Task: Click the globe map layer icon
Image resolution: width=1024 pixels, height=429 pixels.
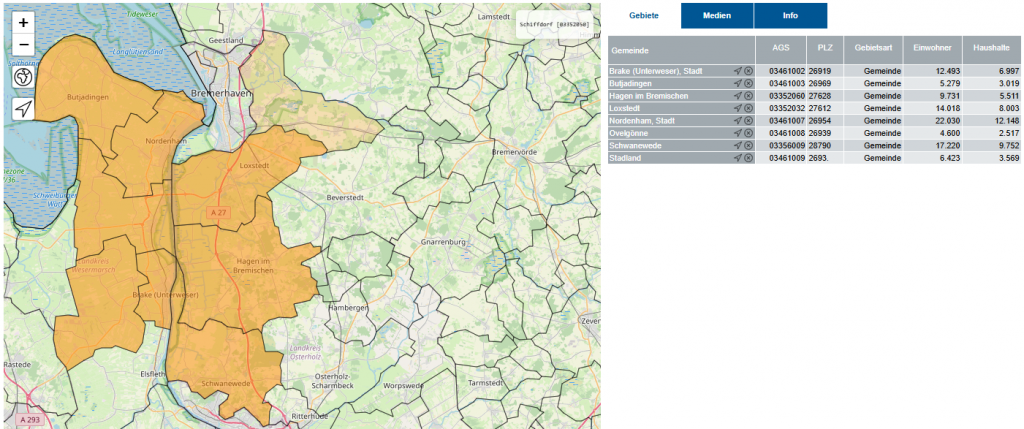Action: tap(23, 76)
